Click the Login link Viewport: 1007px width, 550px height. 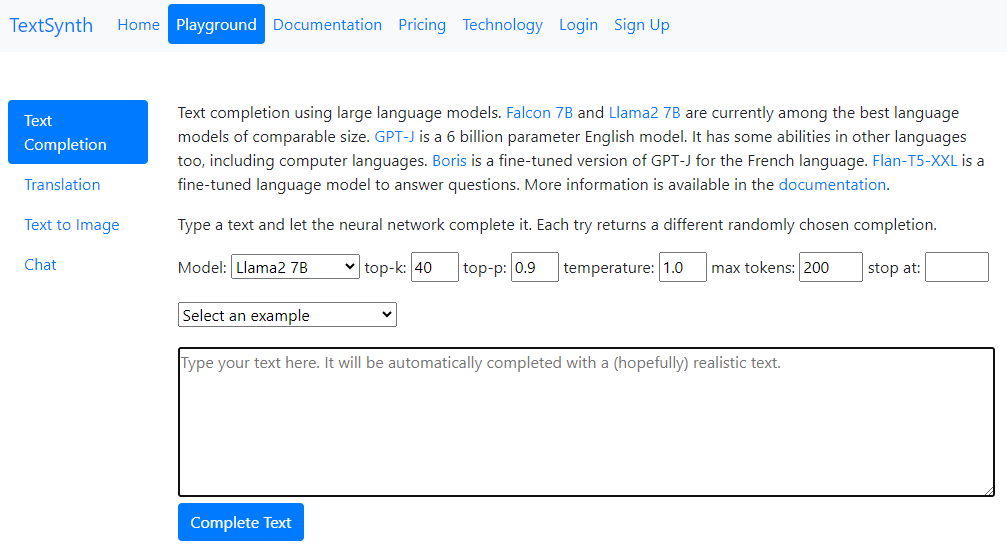click(578, 25)
